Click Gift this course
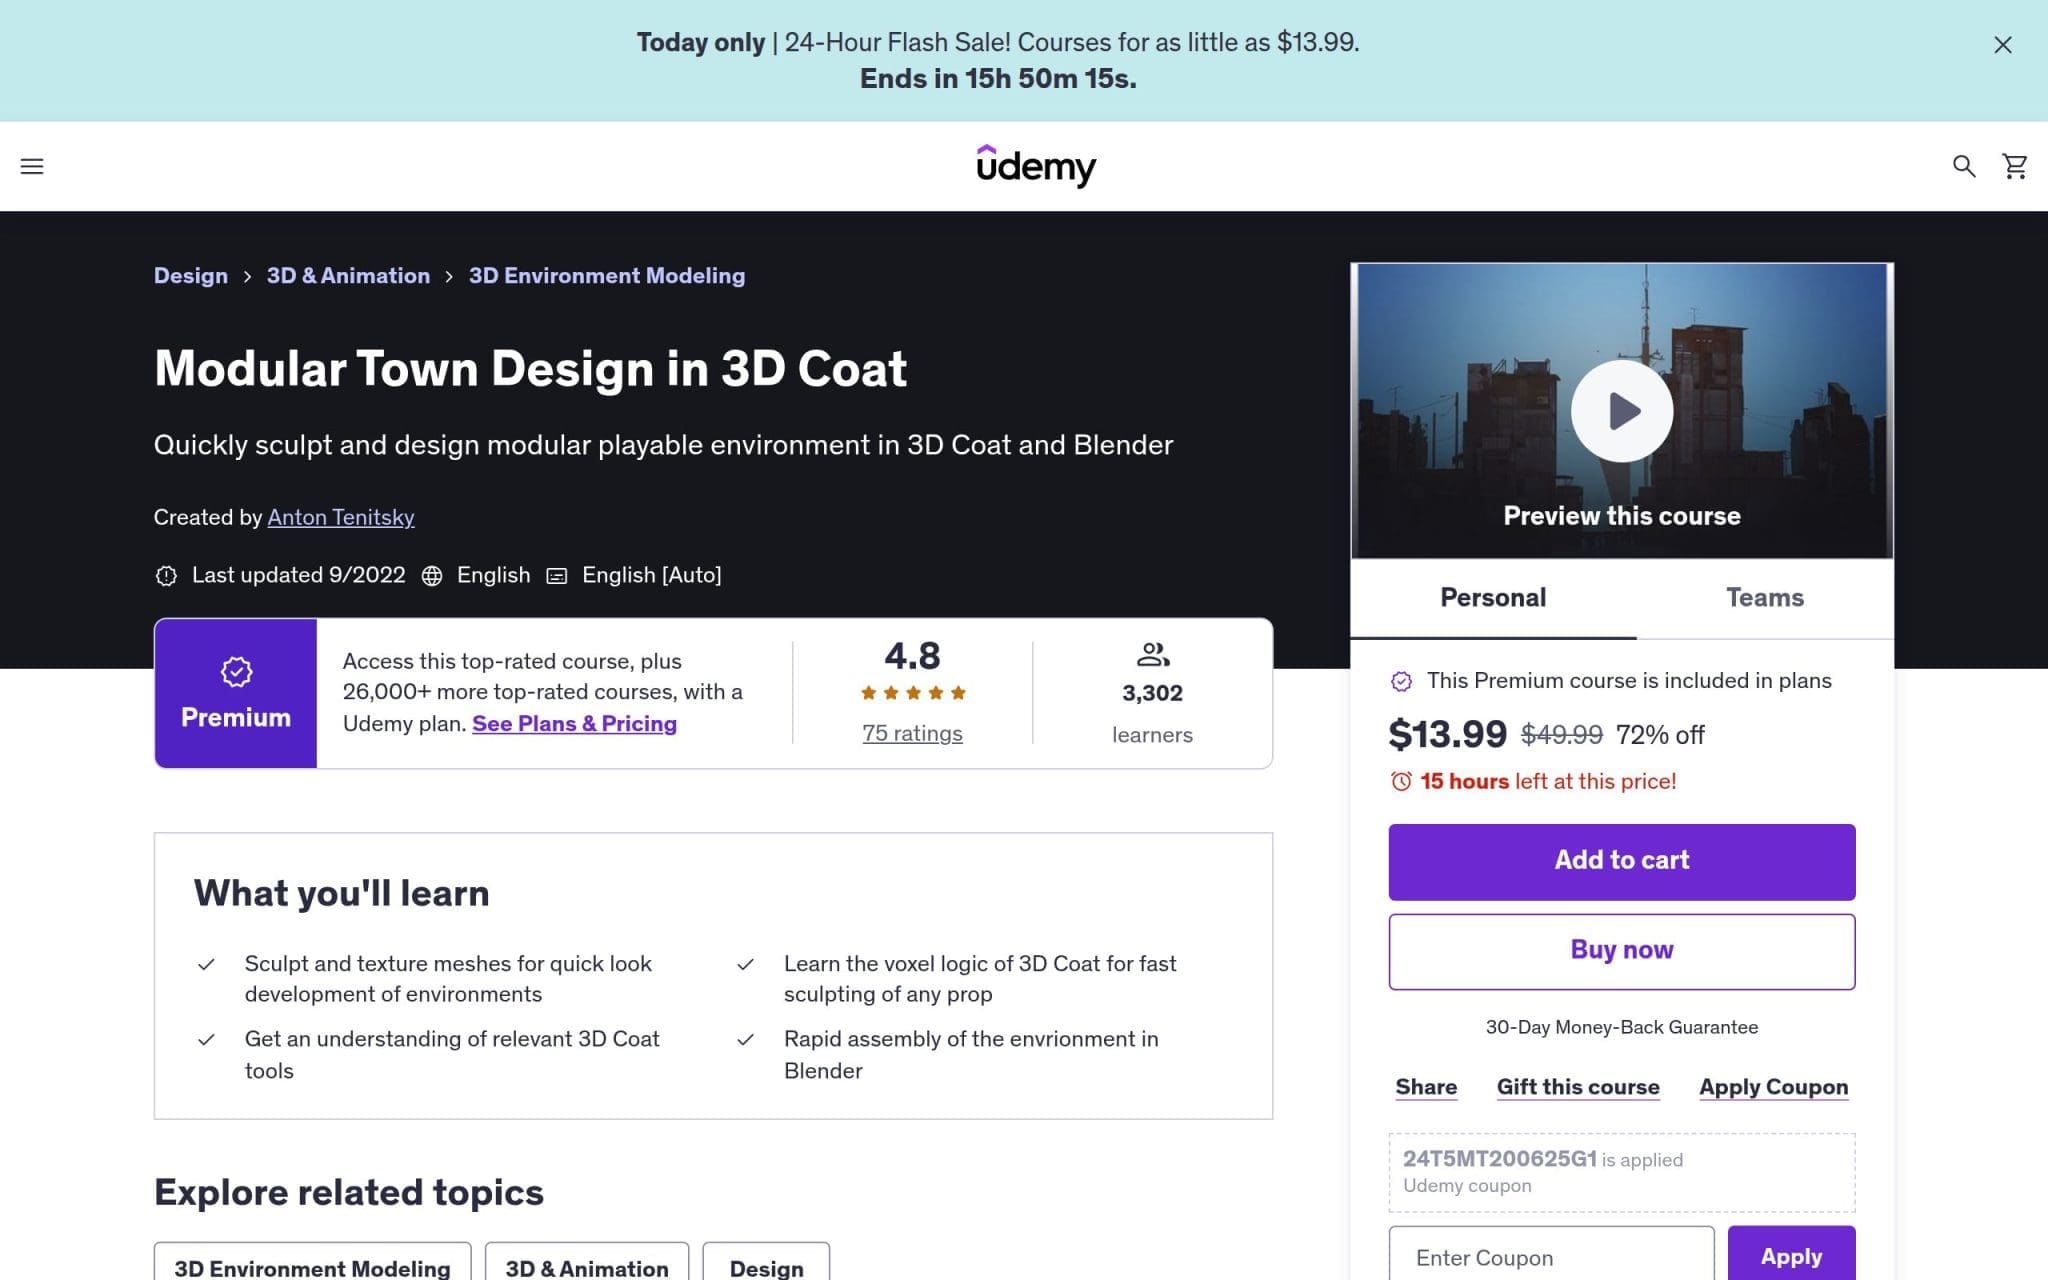 coord(1578,1087)
